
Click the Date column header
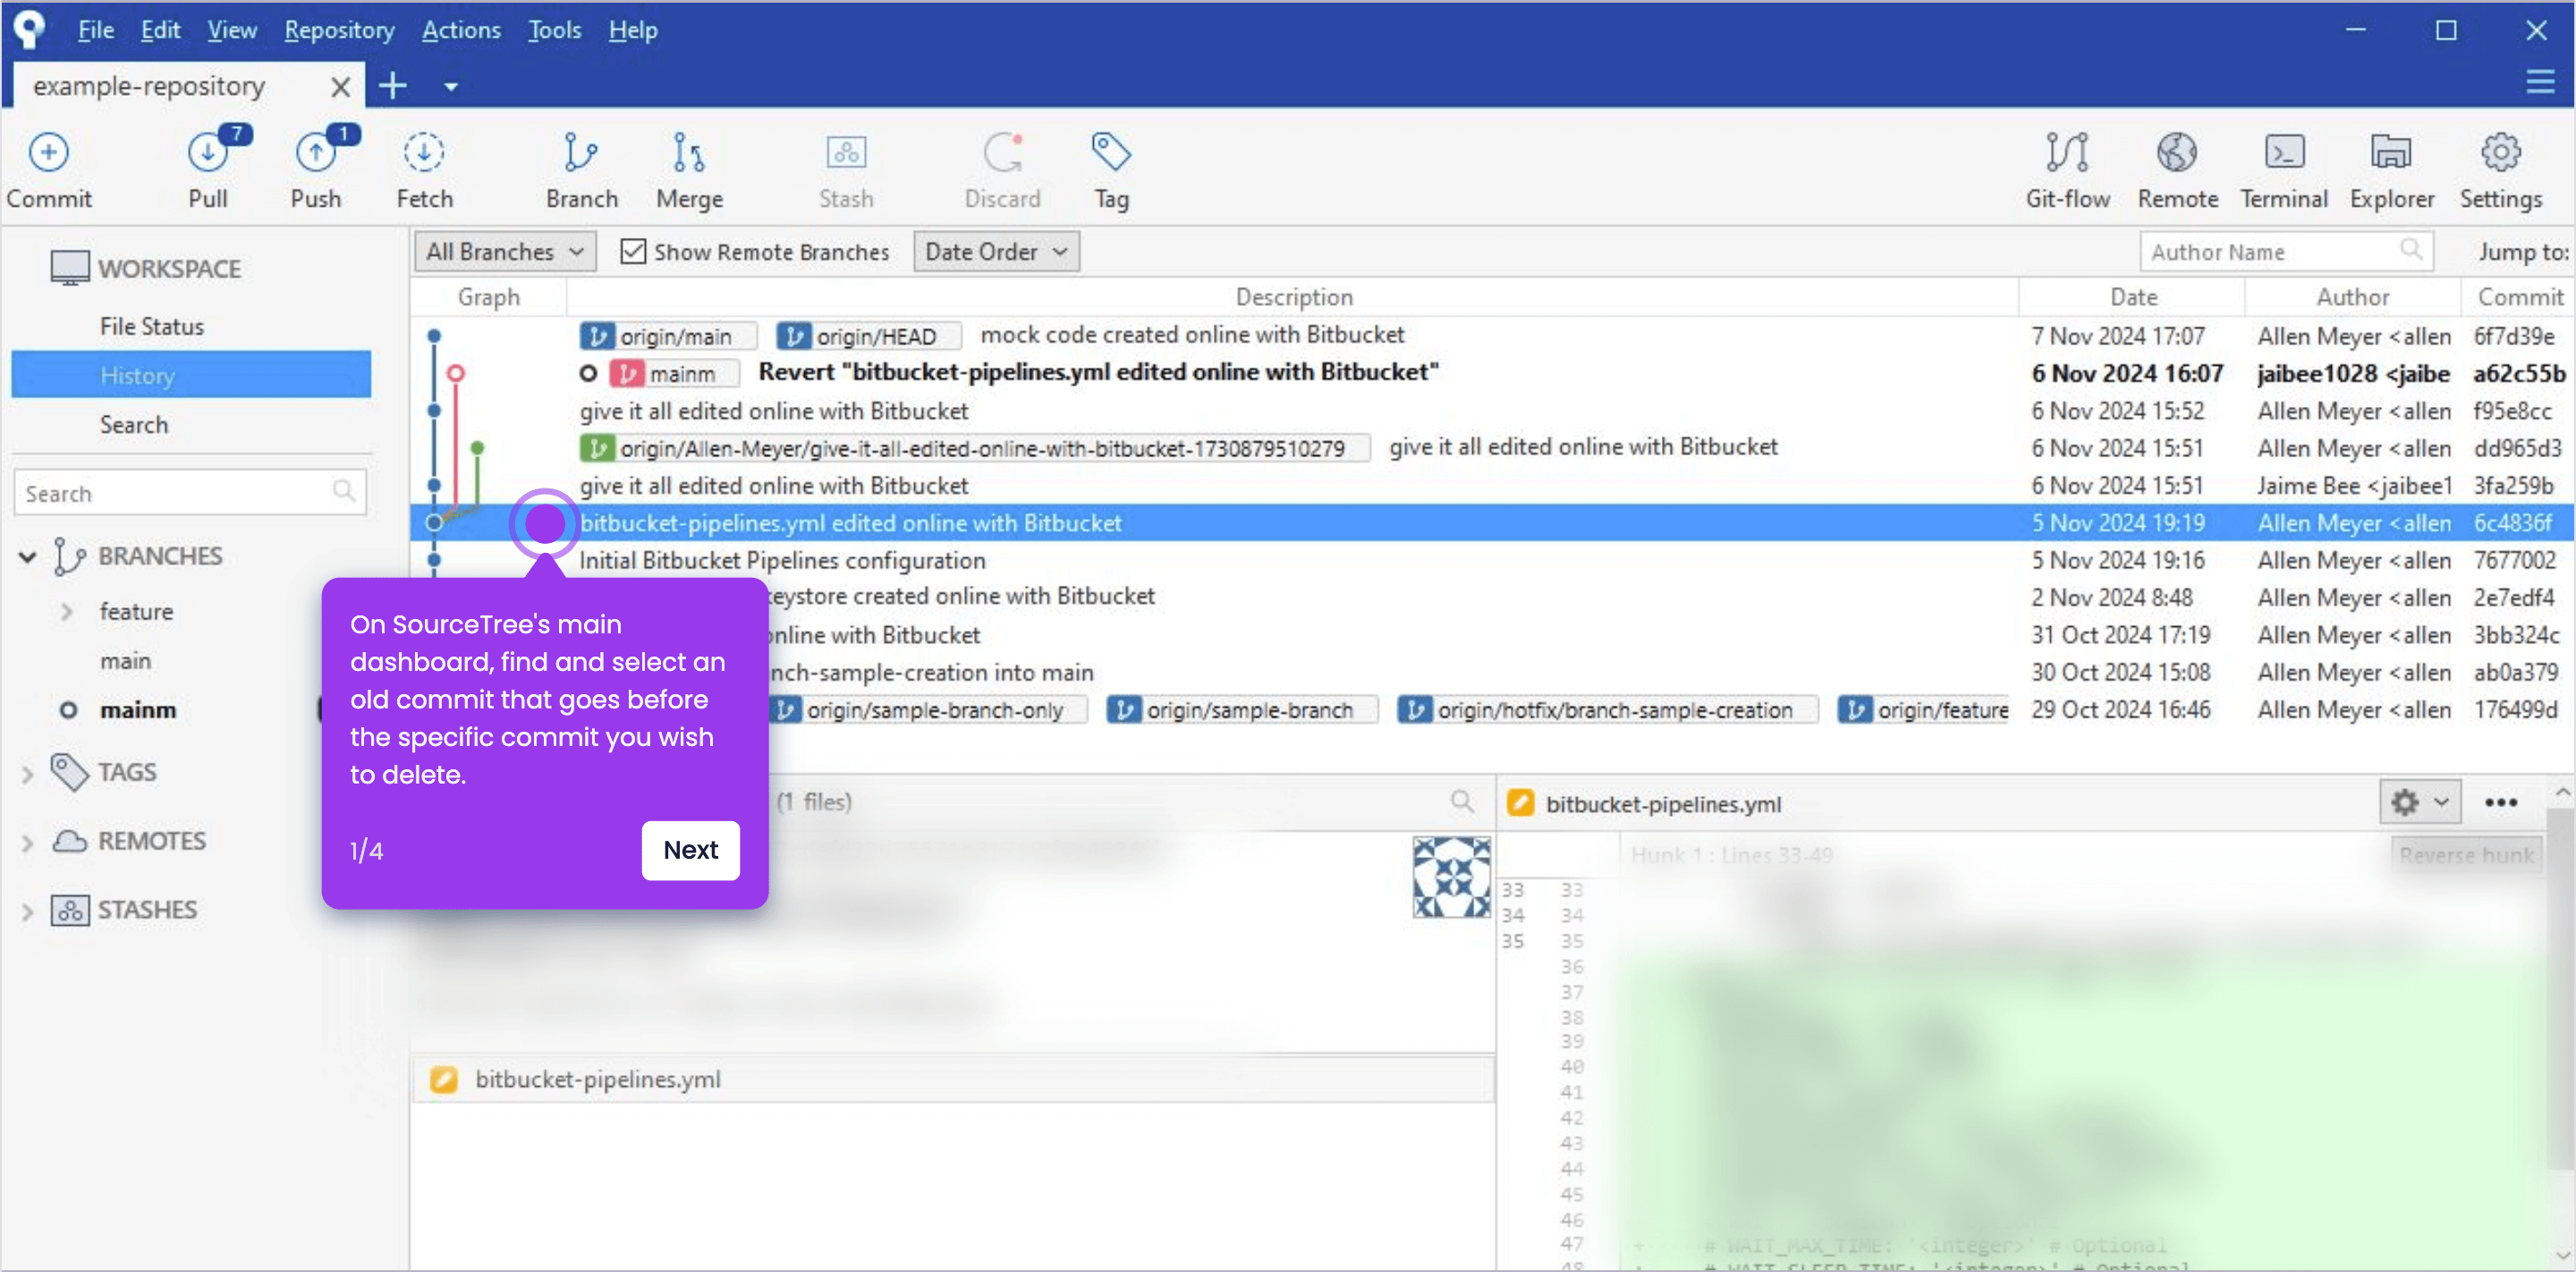[2133, 297]
